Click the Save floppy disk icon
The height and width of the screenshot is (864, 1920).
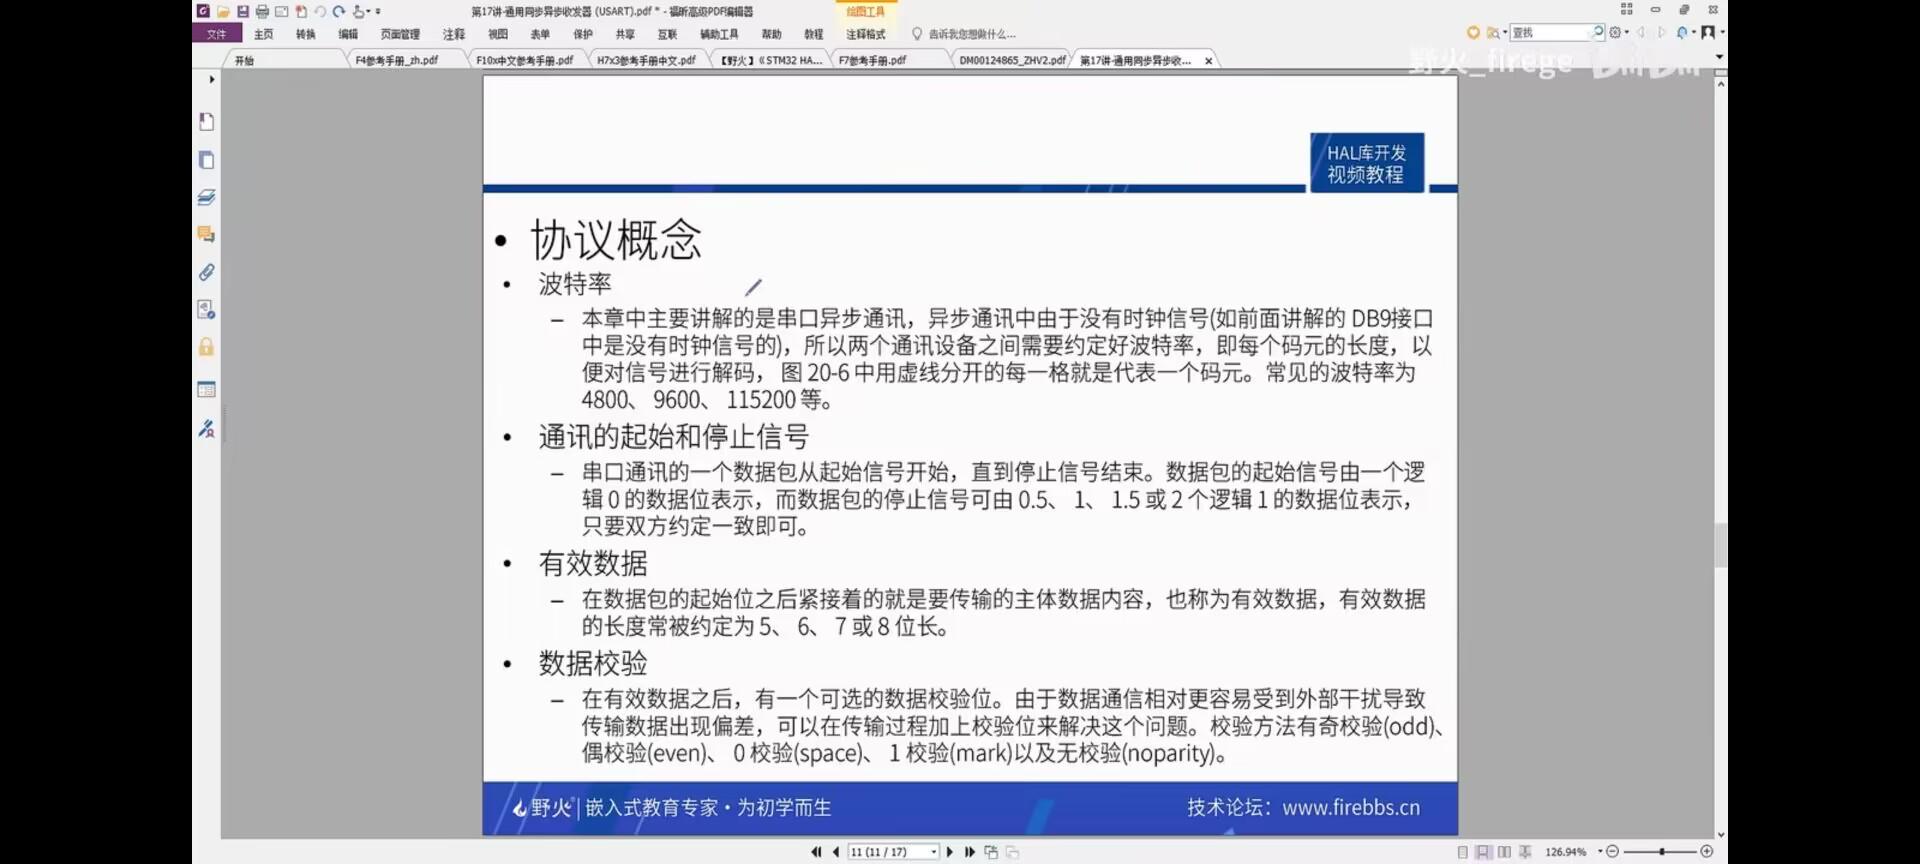pyautogui.click(x=242, y=11)
